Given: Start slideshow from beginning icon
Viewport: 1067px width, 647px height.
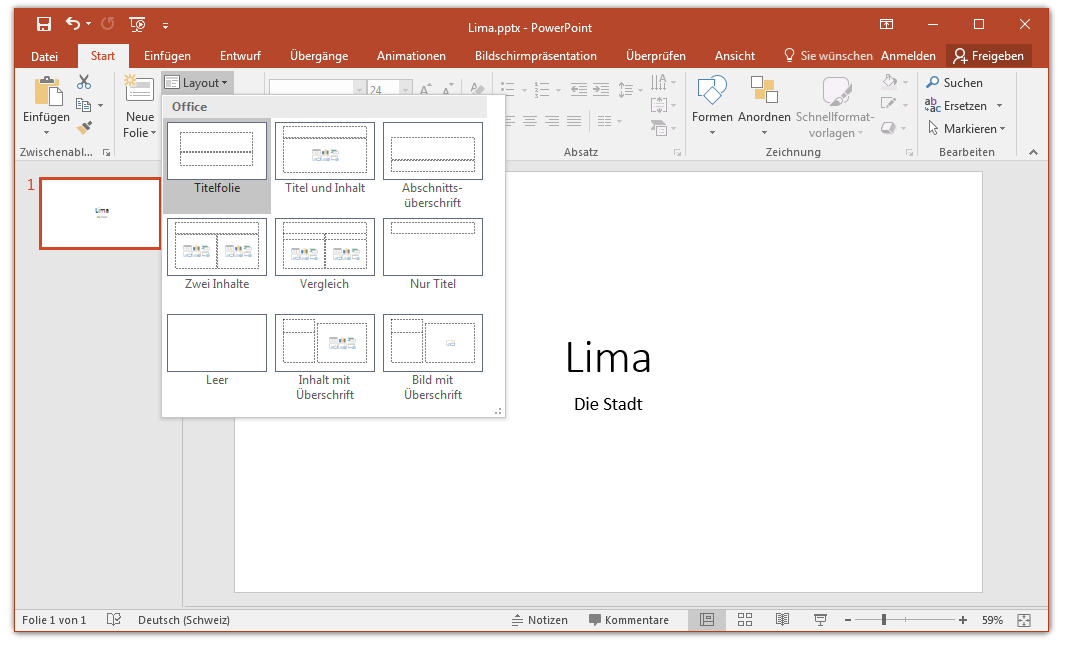Looking at the screenshot, I should coord(137,24).
